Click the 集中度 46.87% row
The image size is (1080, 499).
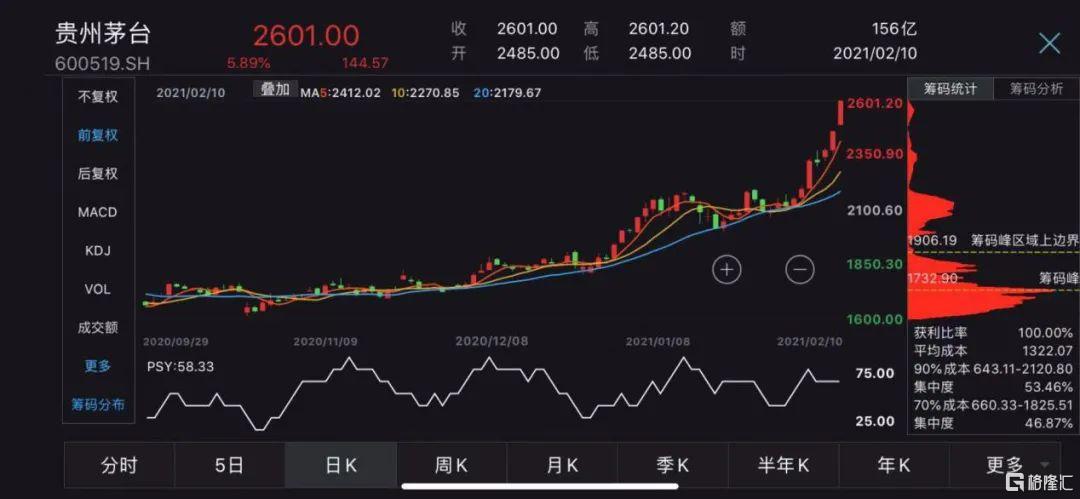(x=993, y=423)
